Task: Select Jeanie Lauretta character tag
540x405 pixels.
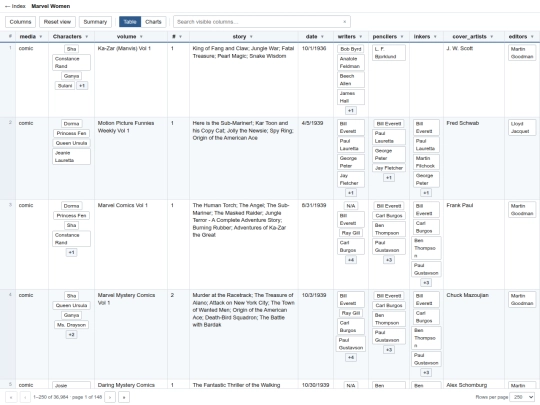Action: [x=71, y=156]
